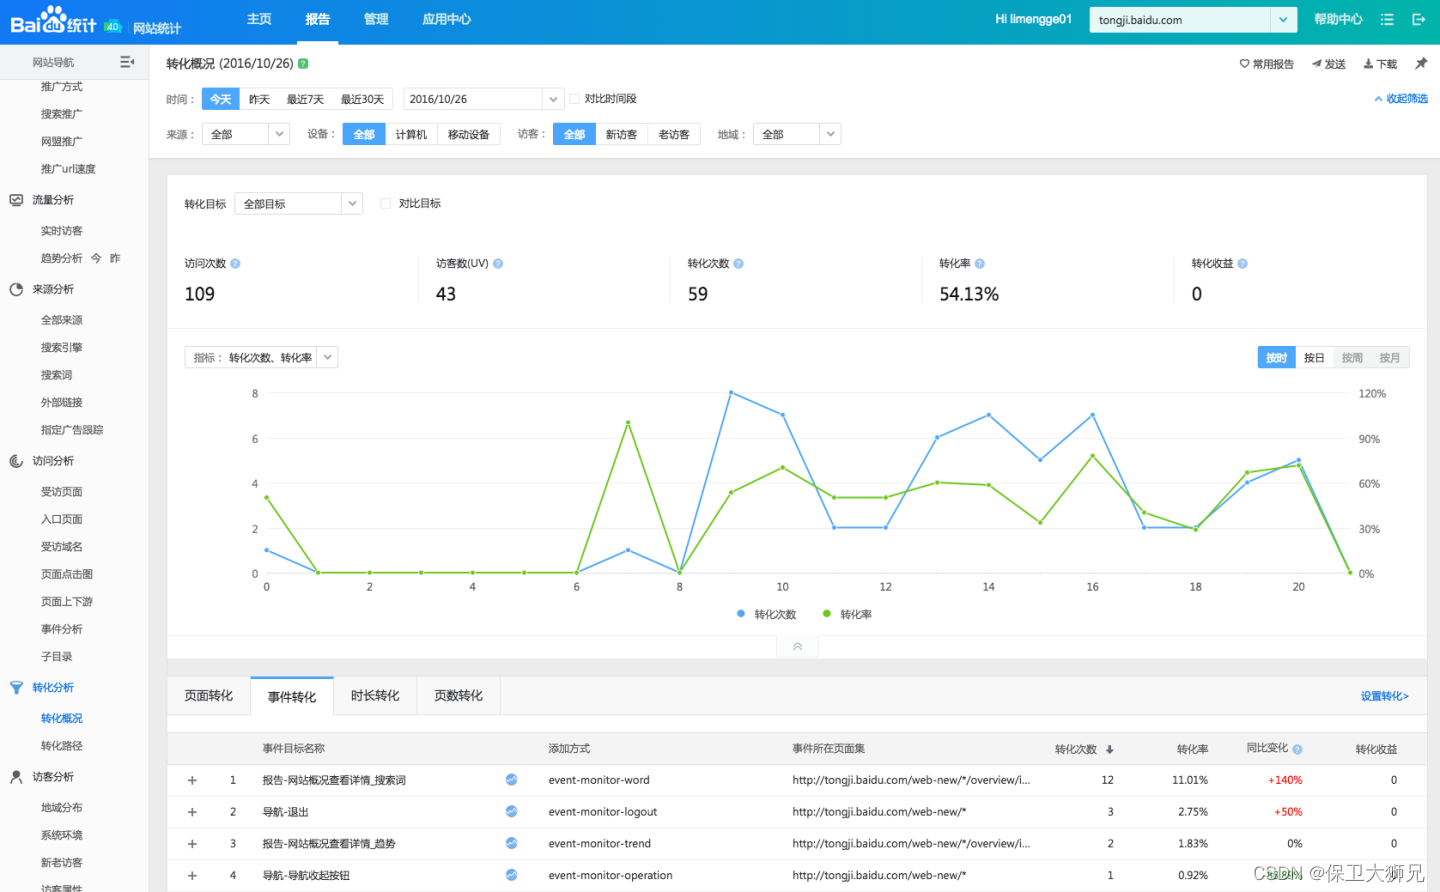
Task: Click blue status icon in event-monitor-word row
Action: pos(511,780)
